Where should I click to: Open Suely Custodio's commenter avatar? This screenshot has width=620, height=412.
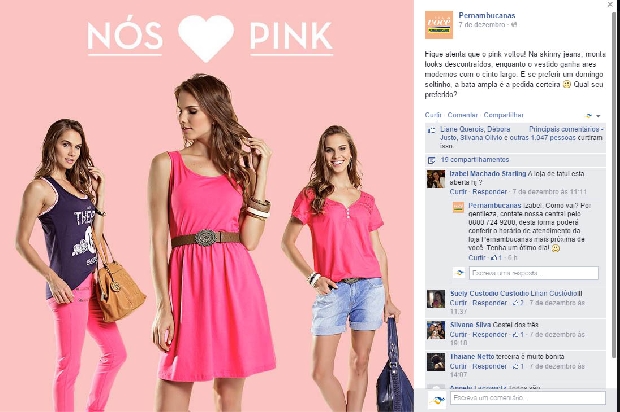point(436,299)
